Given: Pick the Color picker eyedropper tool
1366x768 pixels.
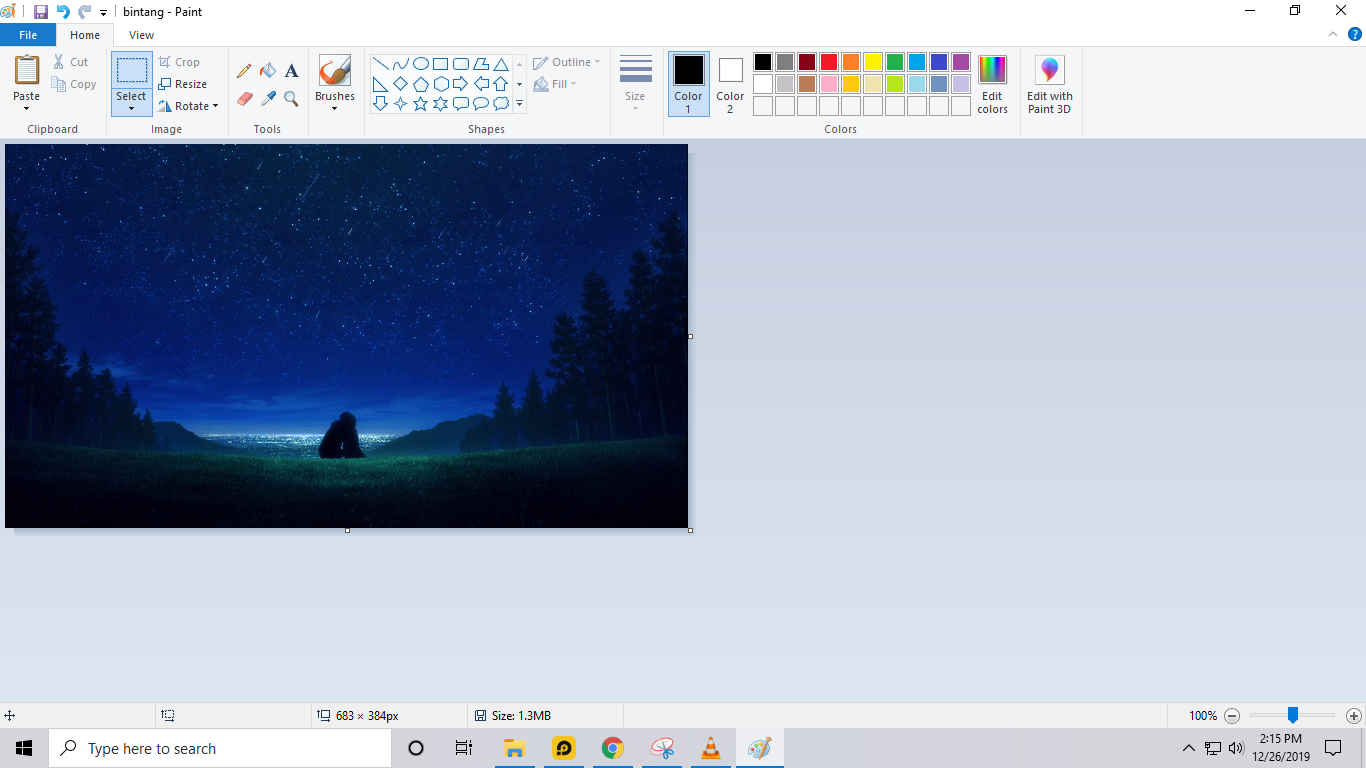Looking at the screenshot, I should (x=267, y=99).
